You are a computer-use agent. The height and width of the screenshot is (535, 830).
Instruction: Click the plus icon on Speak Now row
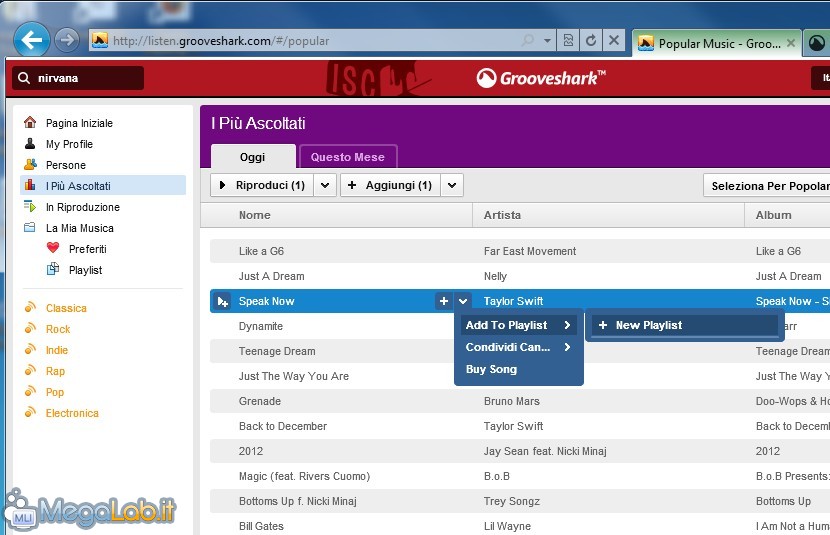[x=444, y=301]
